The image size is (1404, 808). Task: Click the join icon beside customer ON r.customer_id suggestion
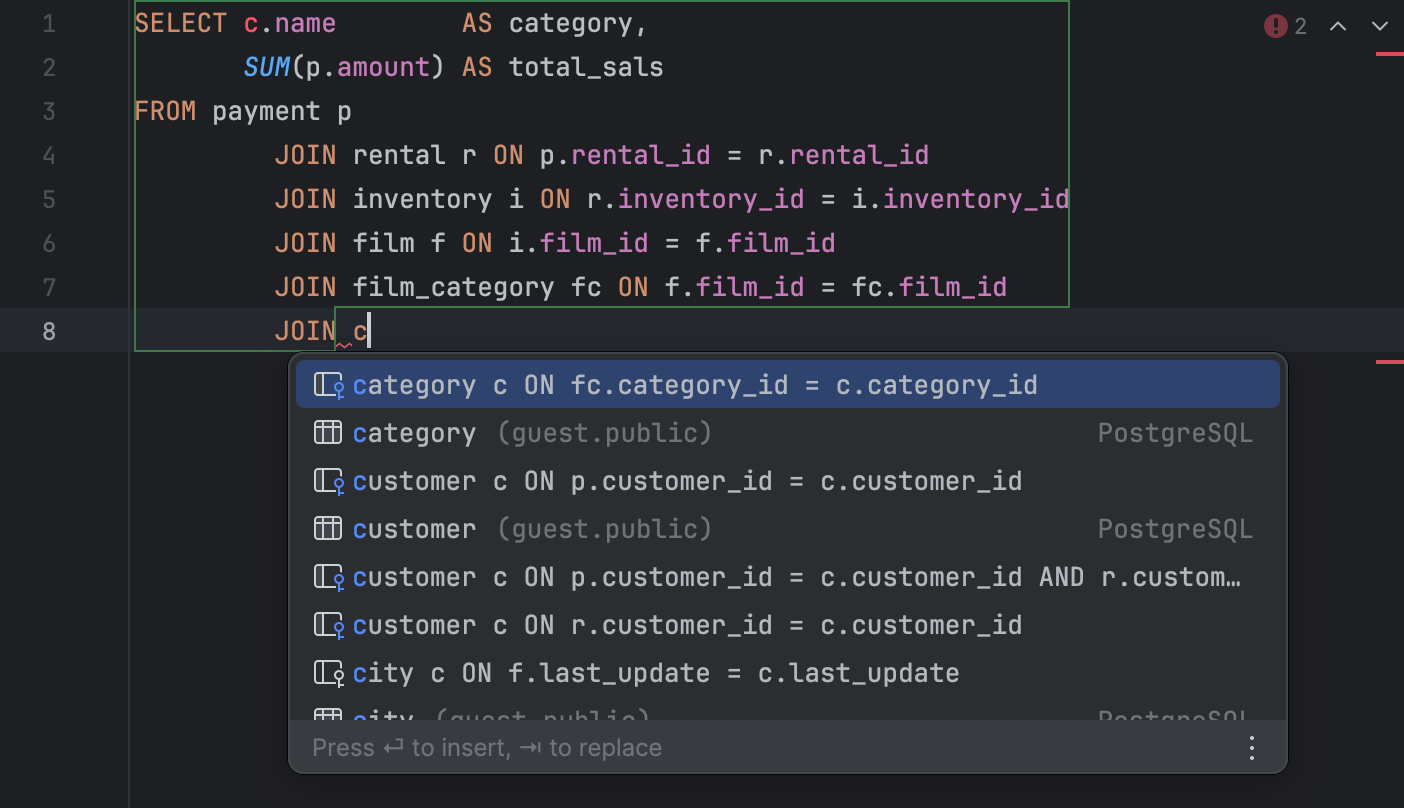point(327,624)
